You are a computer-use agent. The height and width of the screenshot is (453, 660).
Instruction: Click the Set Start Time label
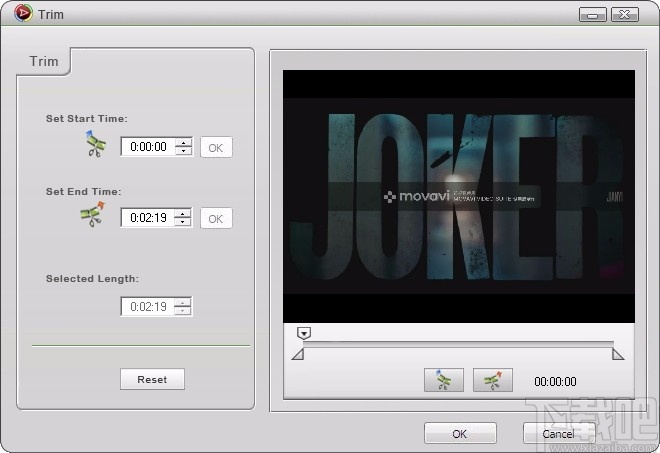pos(87,119)
